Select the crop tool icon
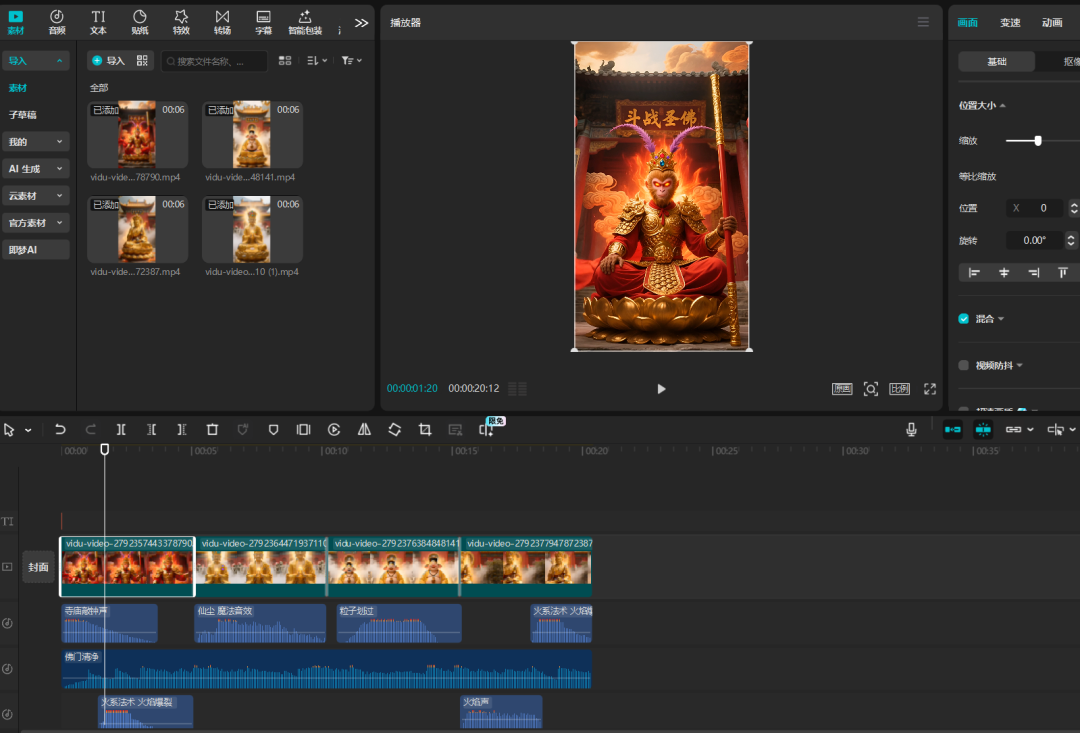Viewport: 1080px width, 733px height. click(x=425, y=429)
